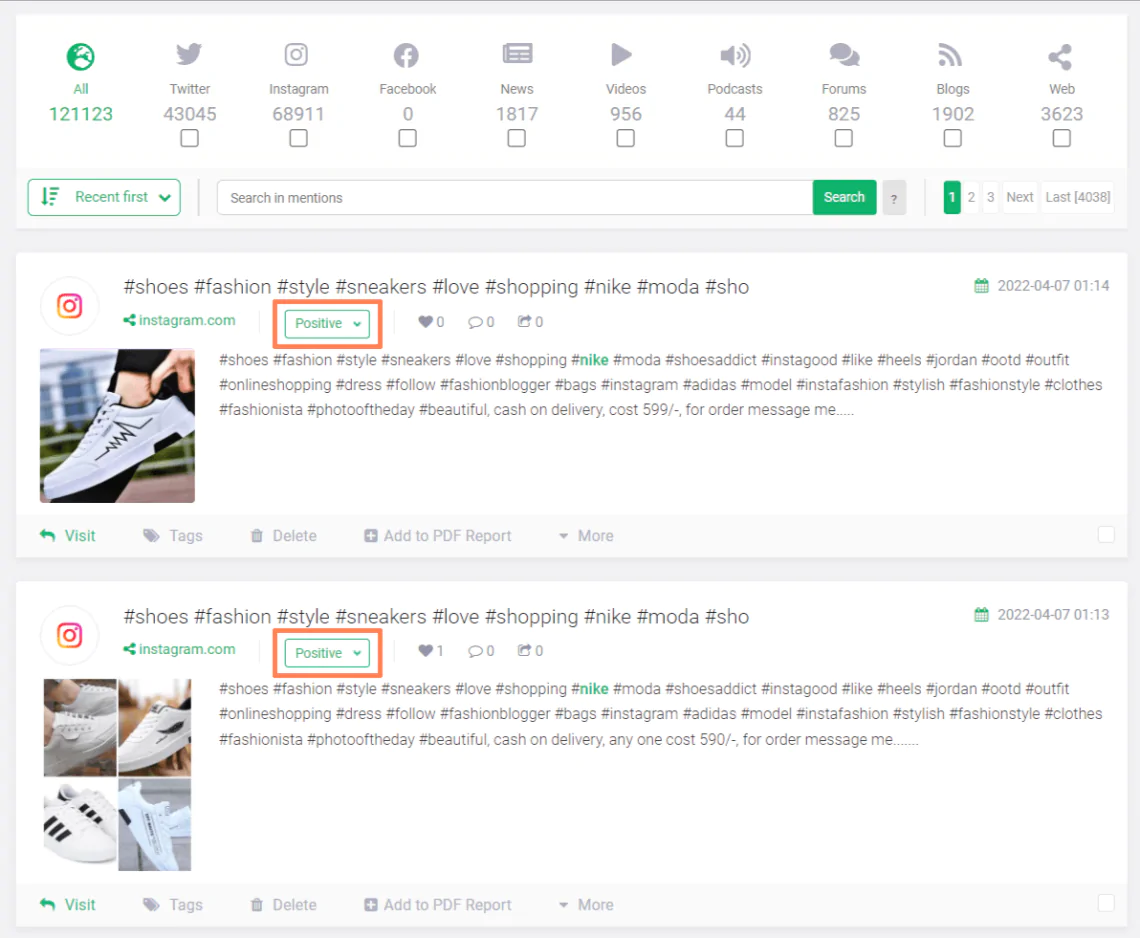Screen dimensions: 1140x938
Task: Click the Forums chat icon
Action: pyautogui.click(x=844, y=55)
